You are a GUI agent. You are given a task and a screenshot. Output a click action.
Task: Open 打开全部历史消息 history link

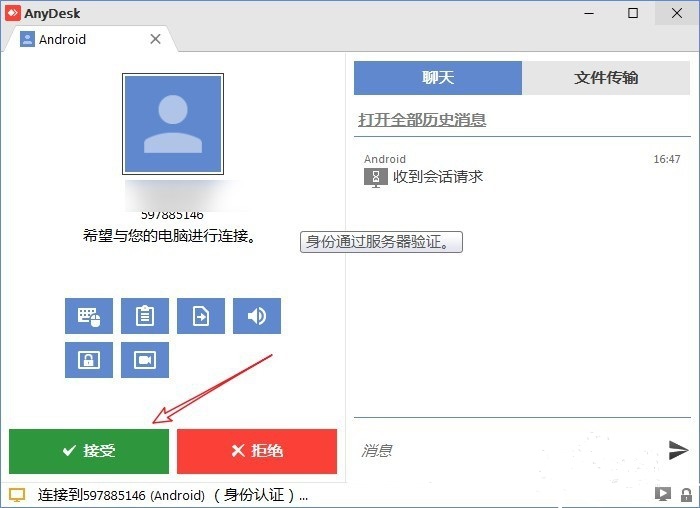[422, 120]
